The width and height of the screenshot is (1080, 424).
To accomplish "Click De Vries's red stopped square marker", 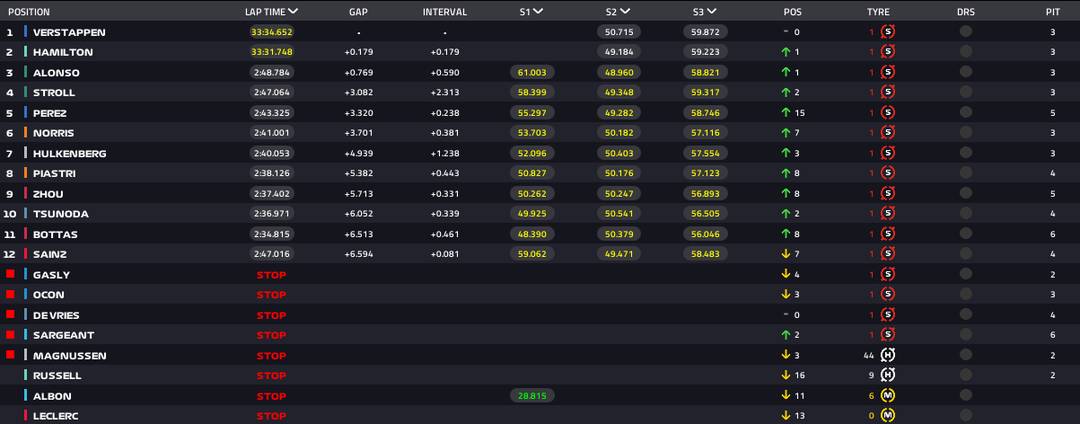I will coord(10,315).
